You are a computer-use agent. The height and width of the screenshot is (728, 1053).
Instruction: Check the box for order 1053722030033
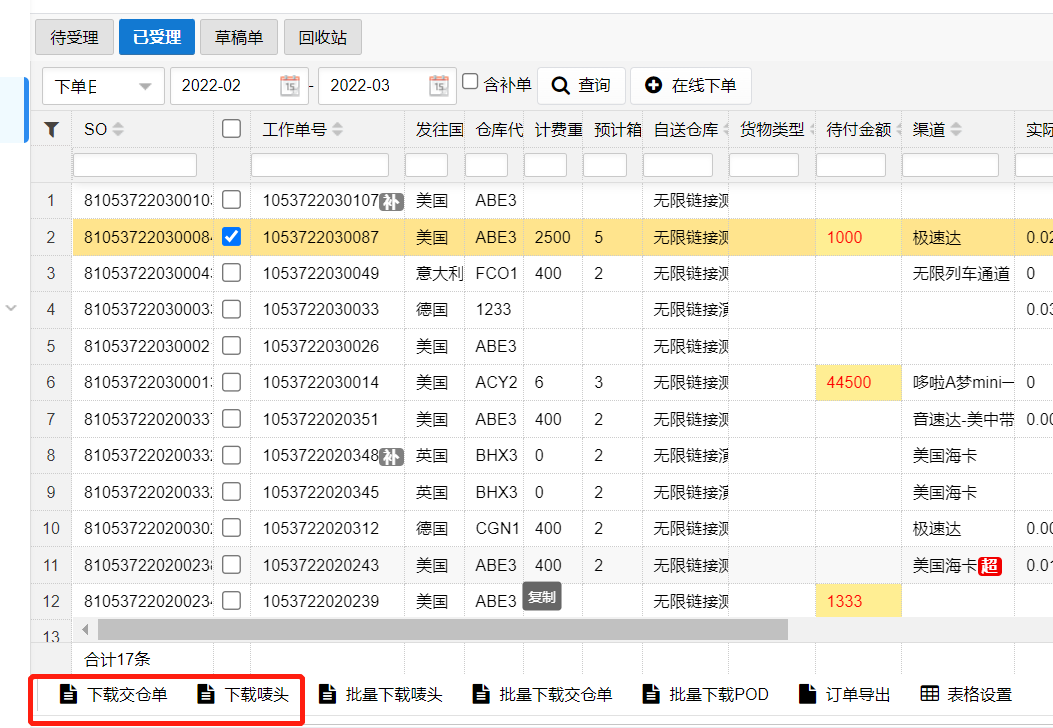coord(231,308)
